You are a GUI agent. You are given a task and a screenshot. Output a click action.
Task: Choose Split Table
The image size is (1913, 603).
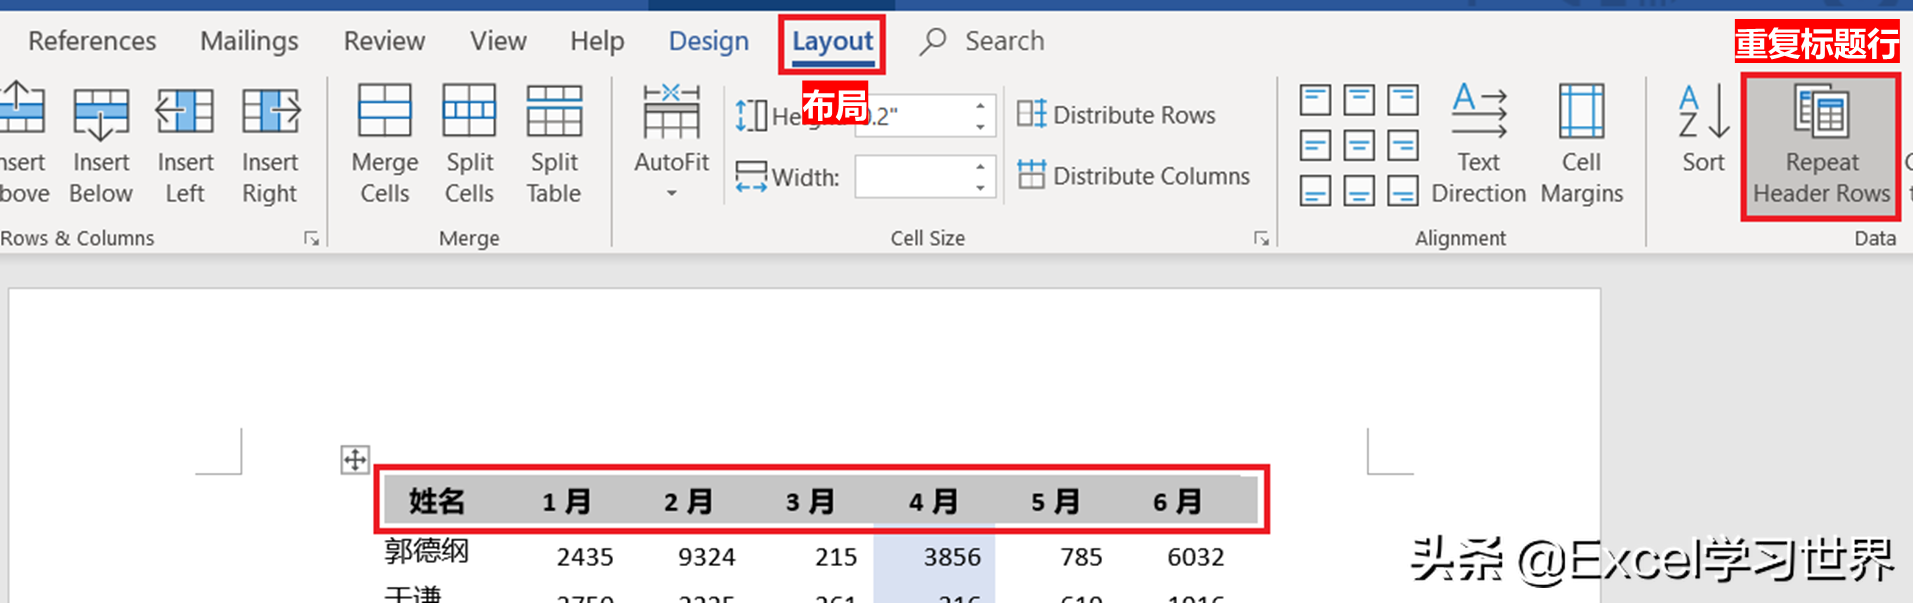click(x=554, y=145)
